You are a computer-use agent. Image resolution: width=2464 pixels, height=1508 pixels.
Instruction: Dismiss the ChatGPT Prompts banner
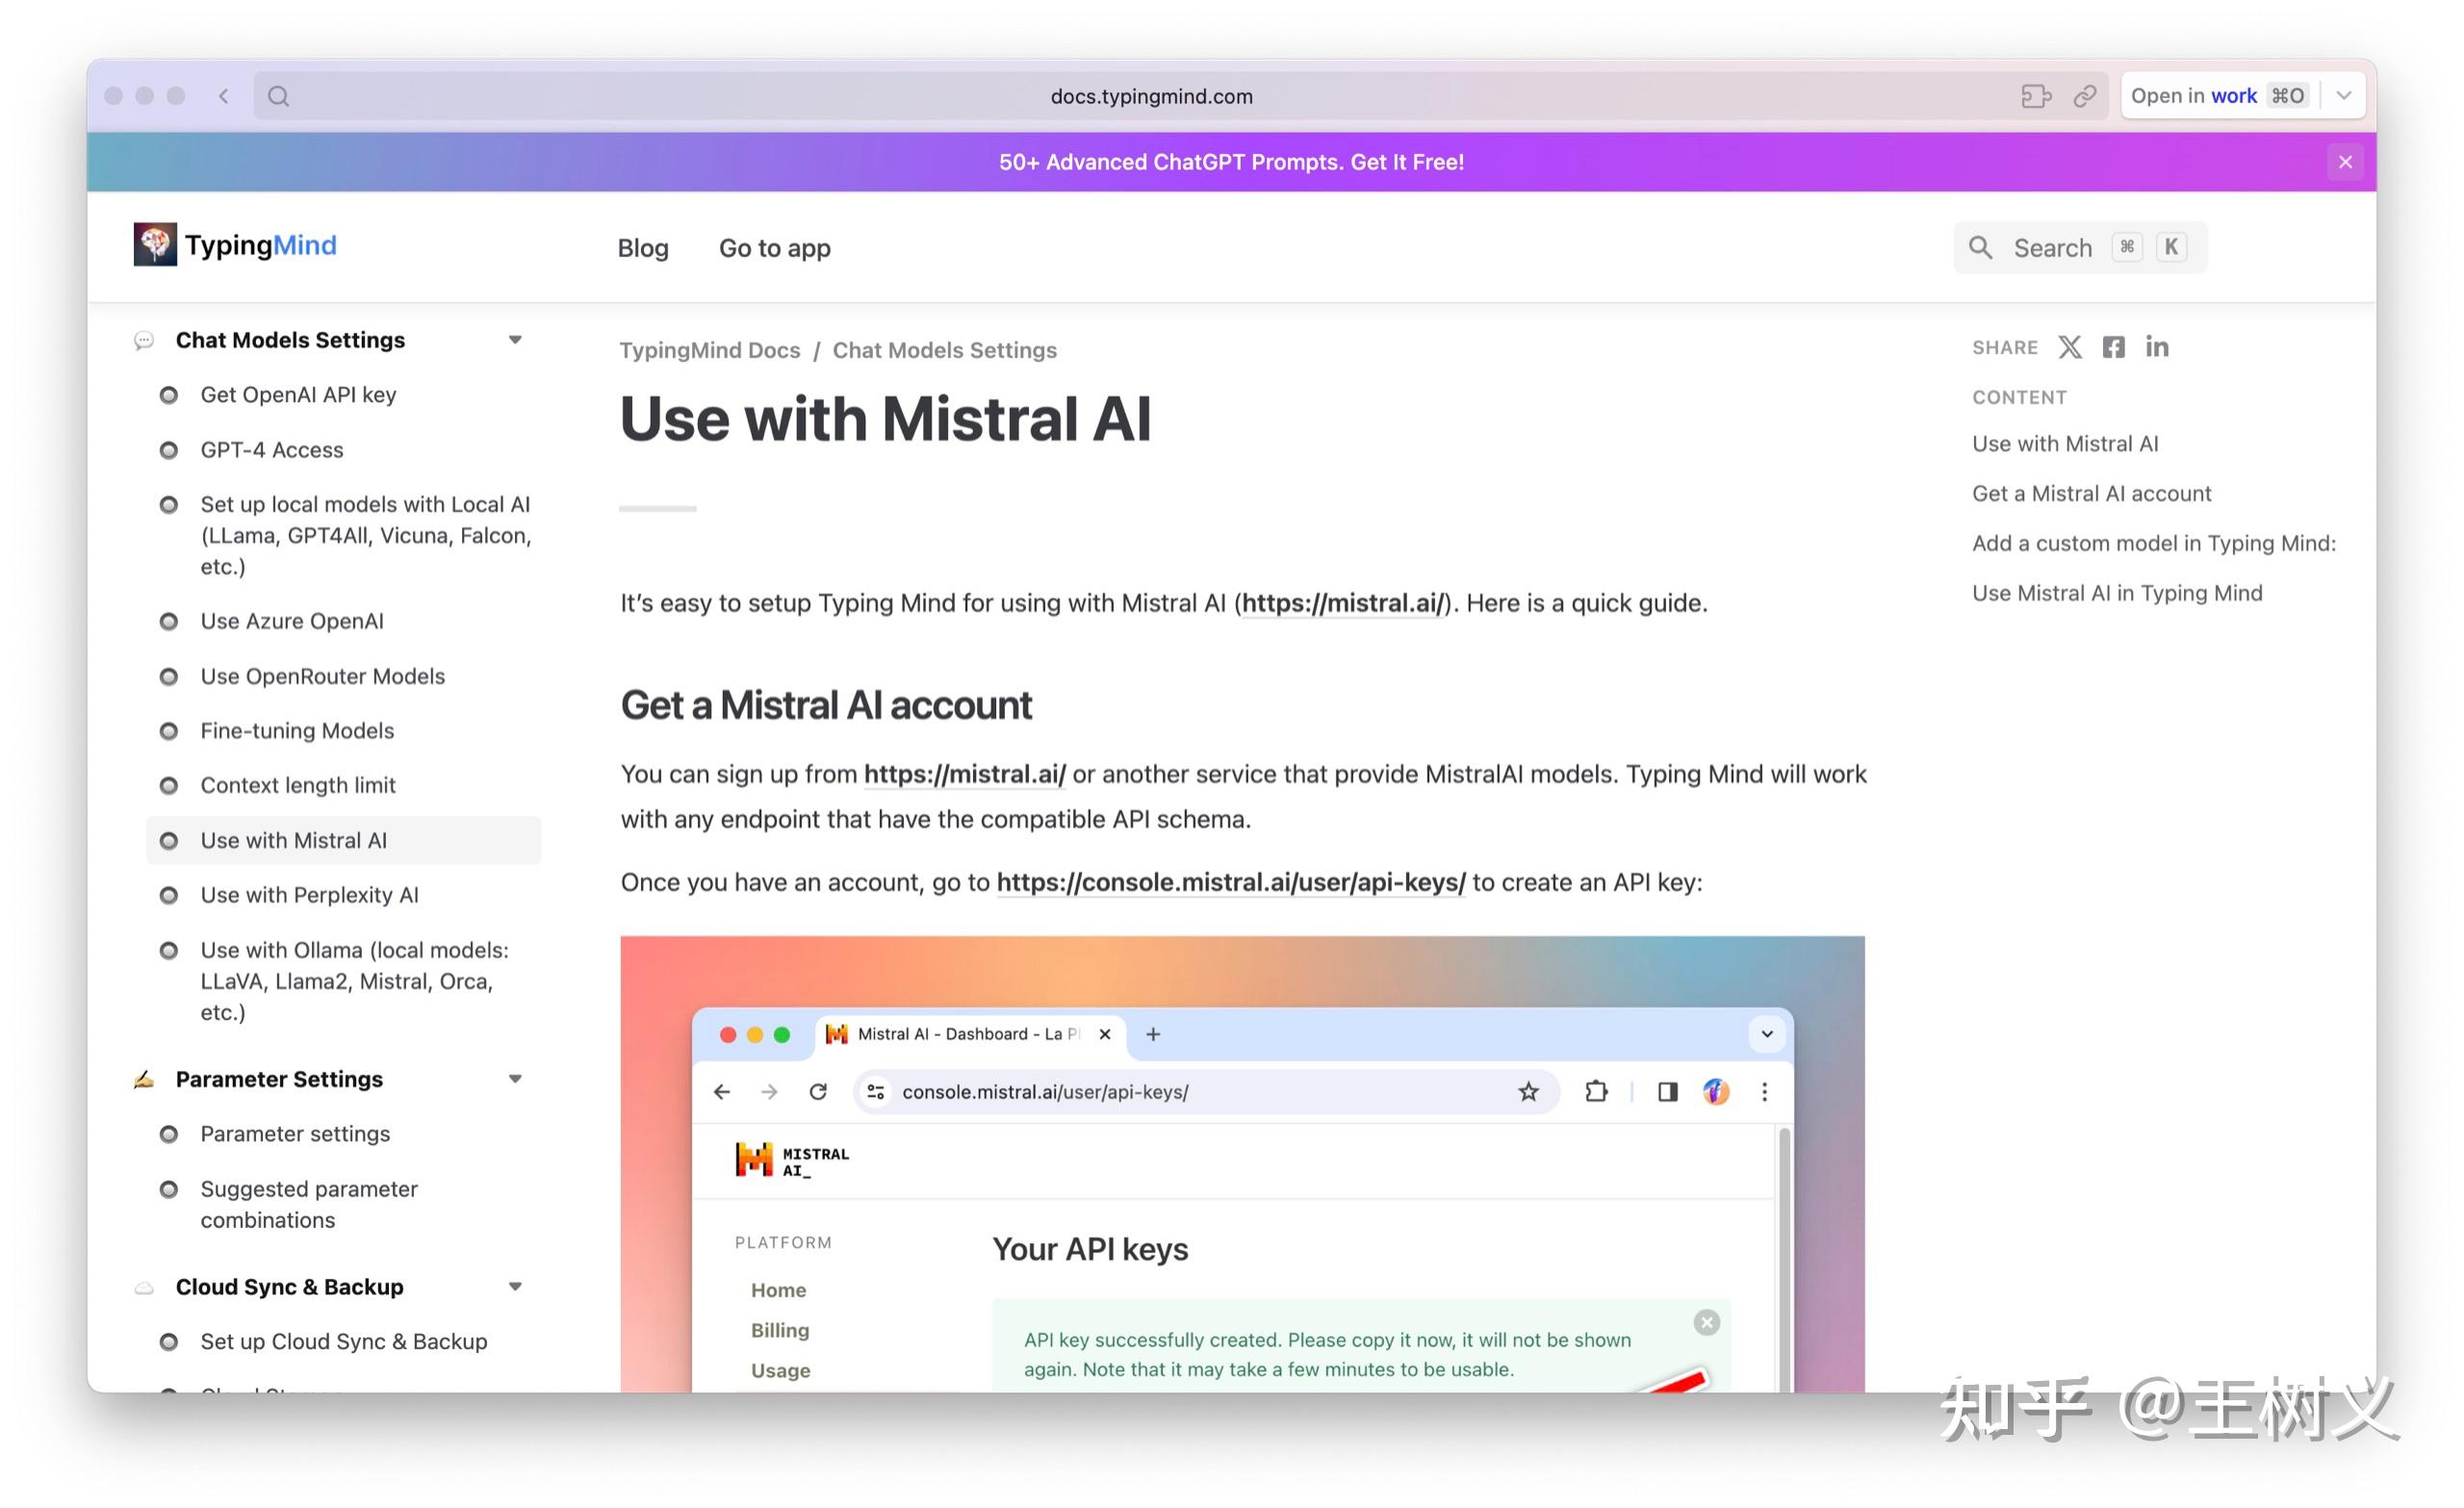pos(2345,161)
